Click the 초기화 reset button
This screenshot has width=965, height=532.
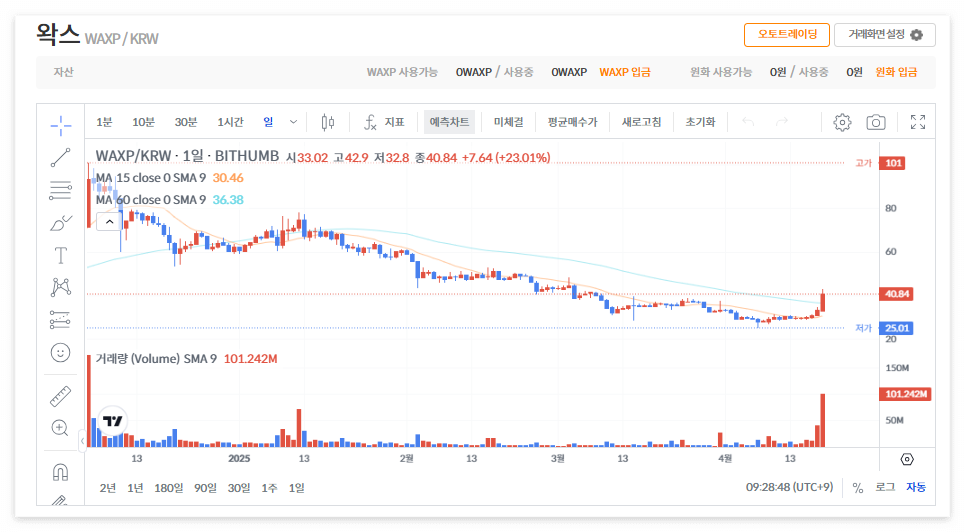700,122
